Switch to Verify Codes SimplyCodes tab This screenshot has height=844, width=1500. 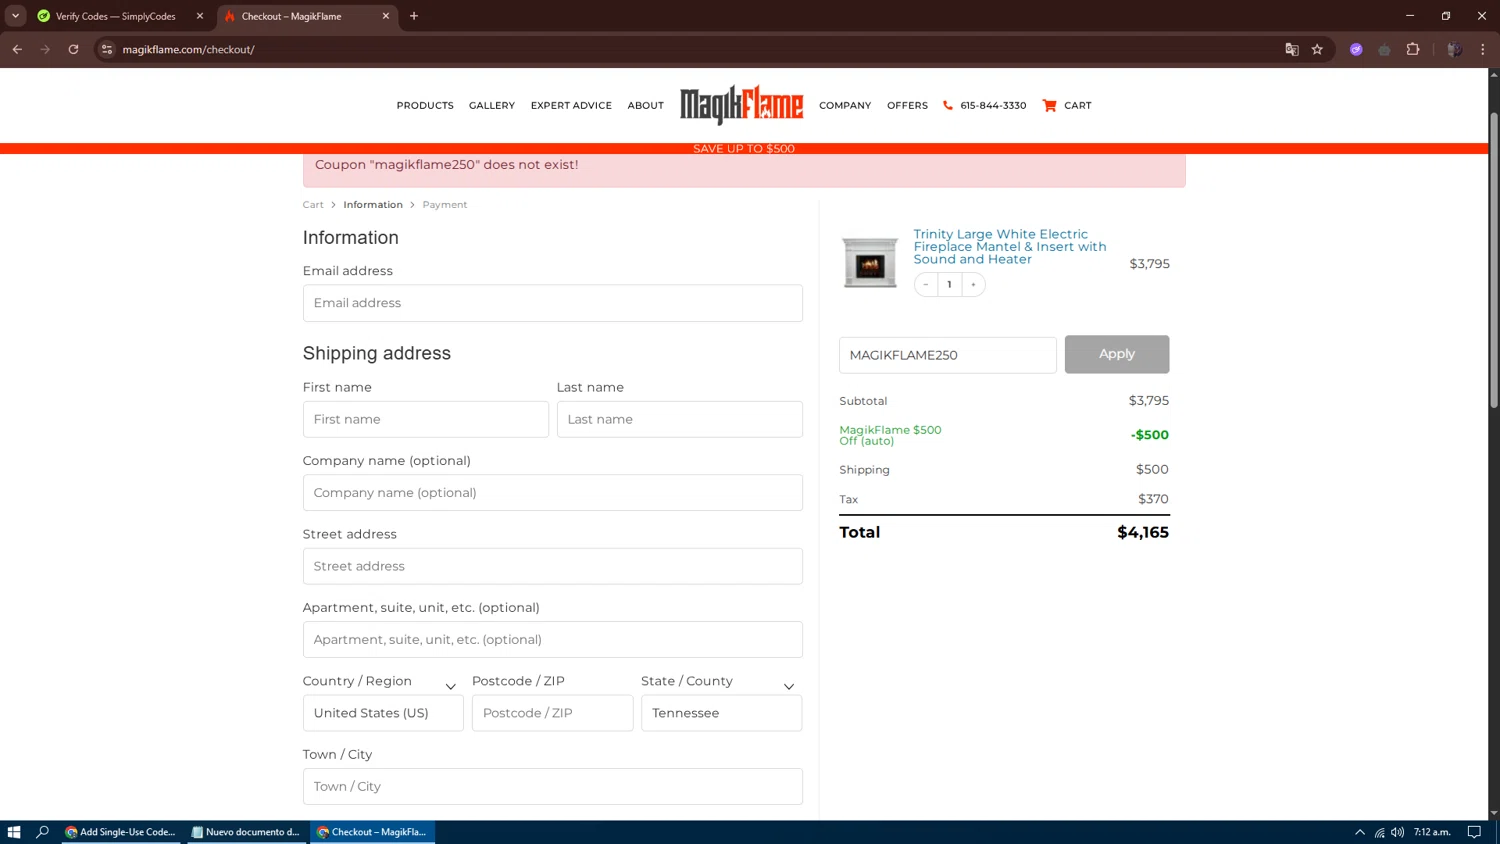(x=115, y=16)
